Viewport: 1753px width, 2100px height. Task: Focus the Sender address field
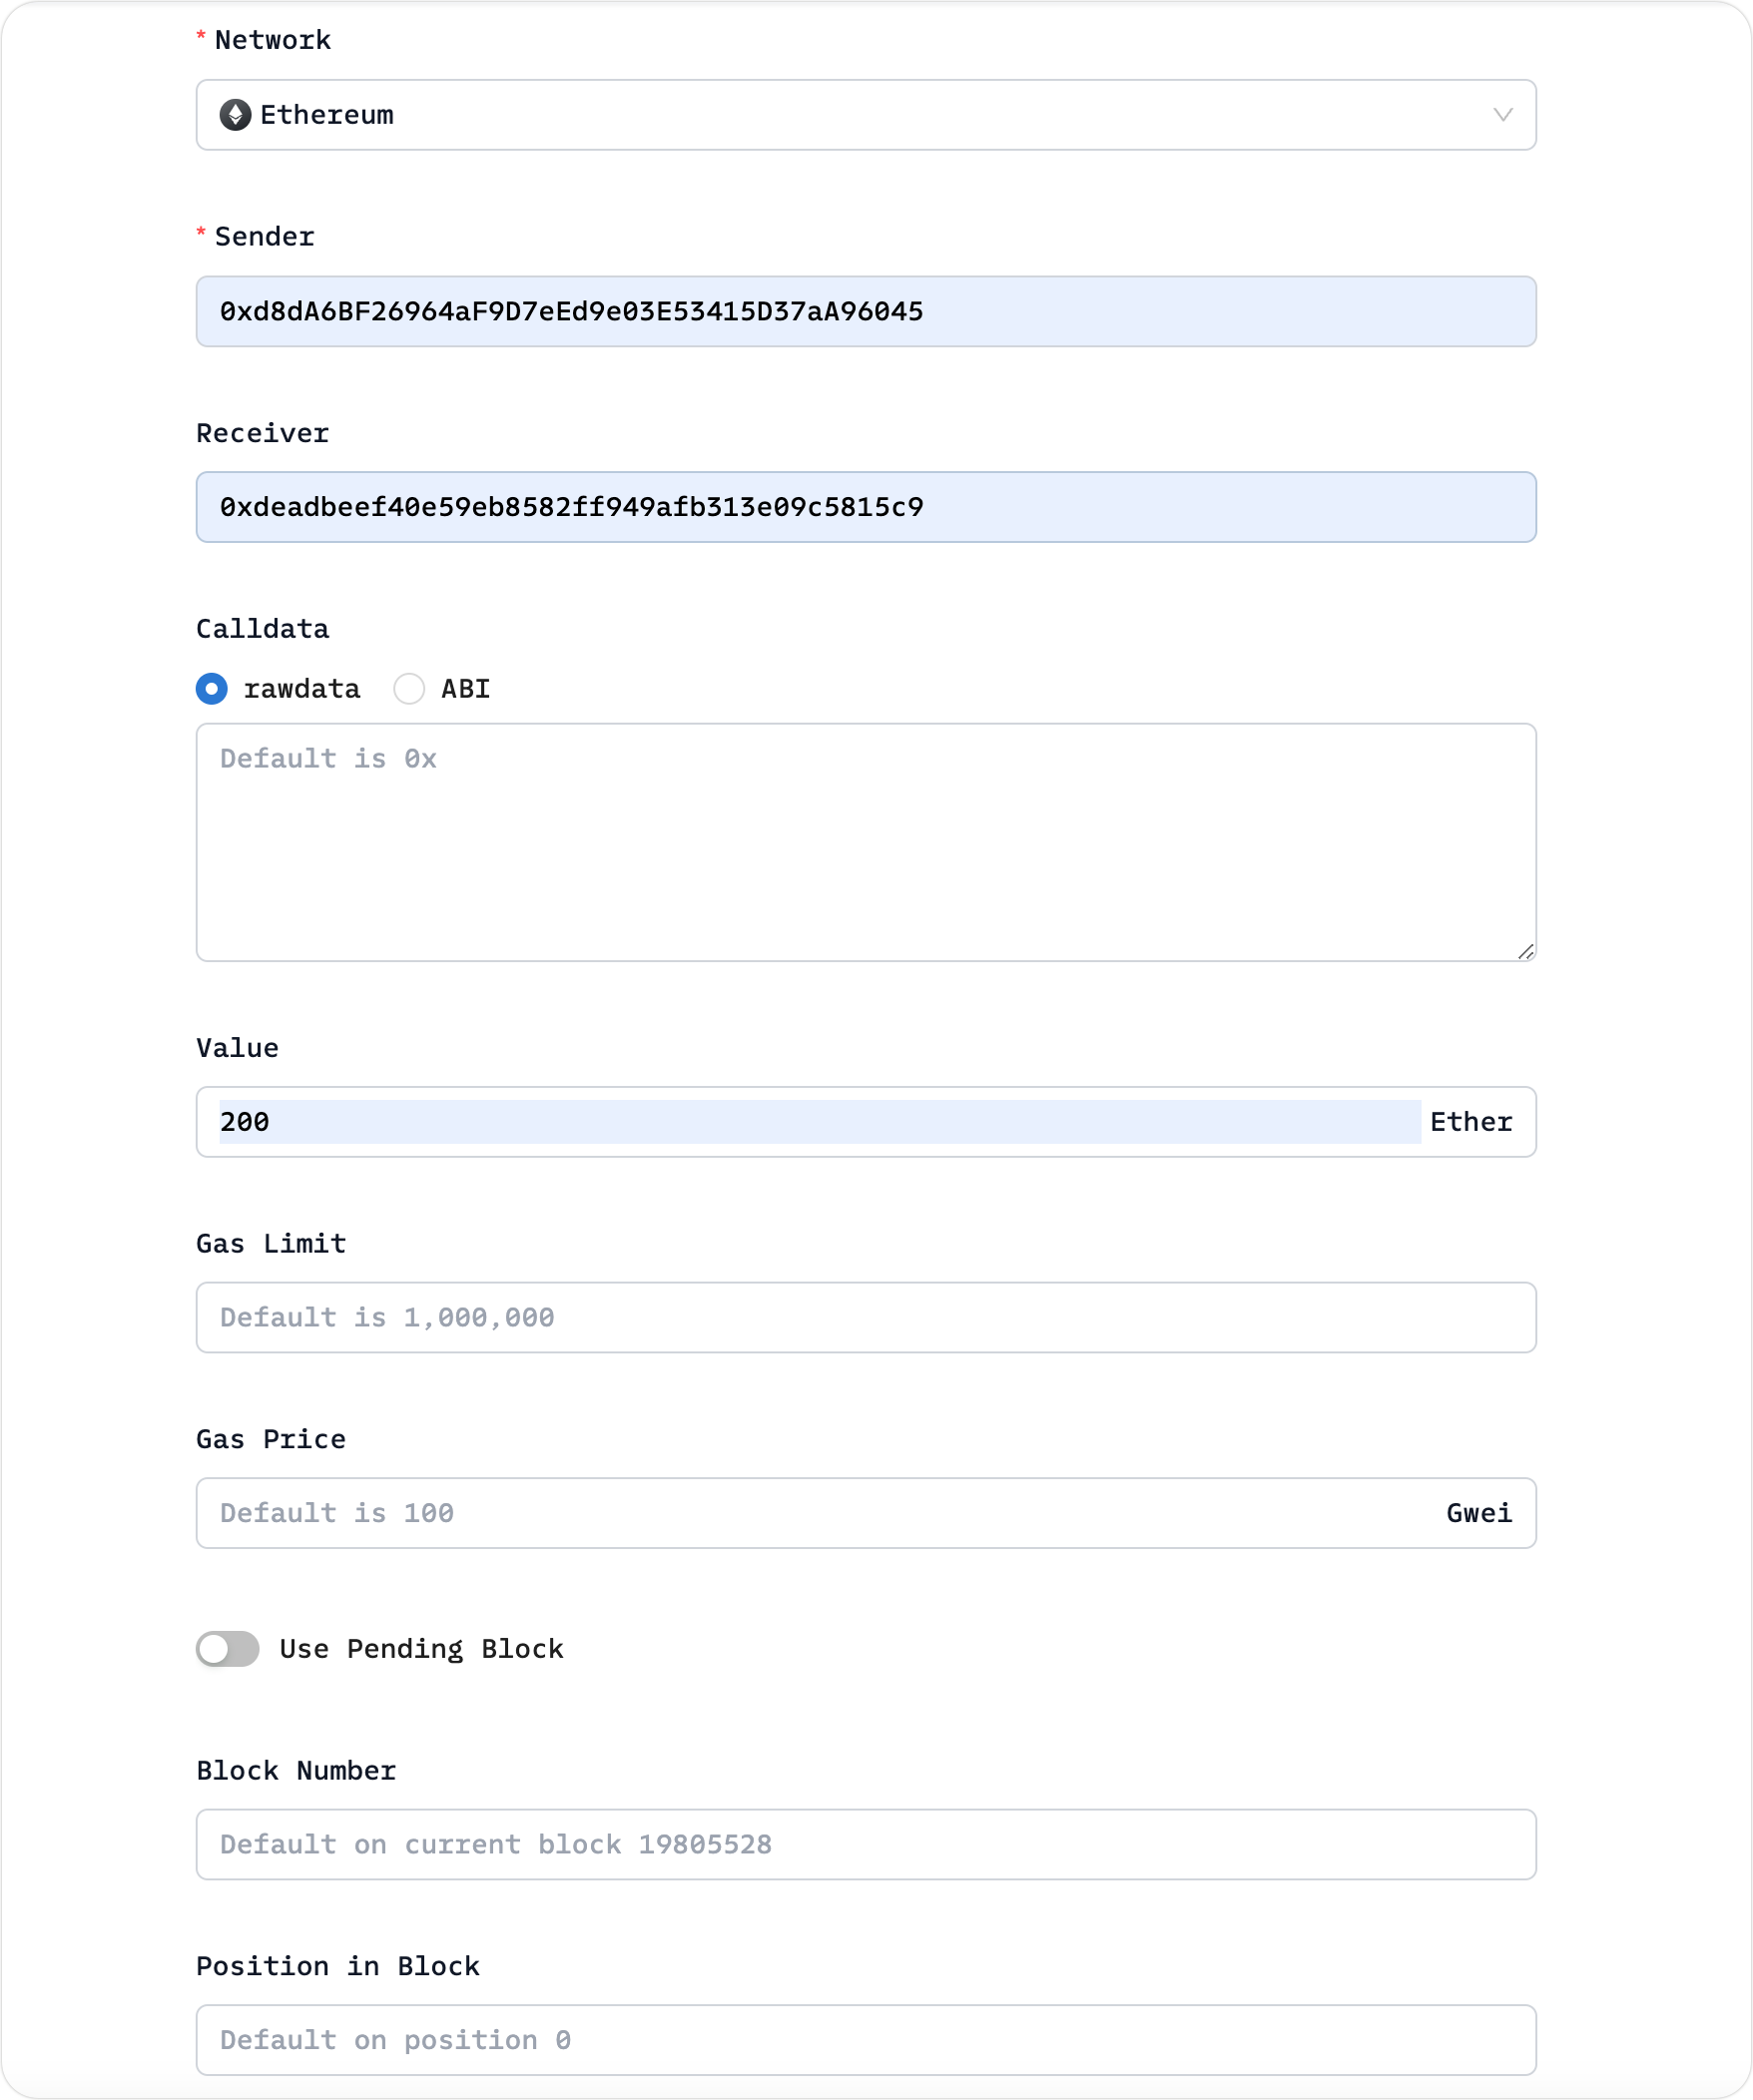(x=865, y=312)
